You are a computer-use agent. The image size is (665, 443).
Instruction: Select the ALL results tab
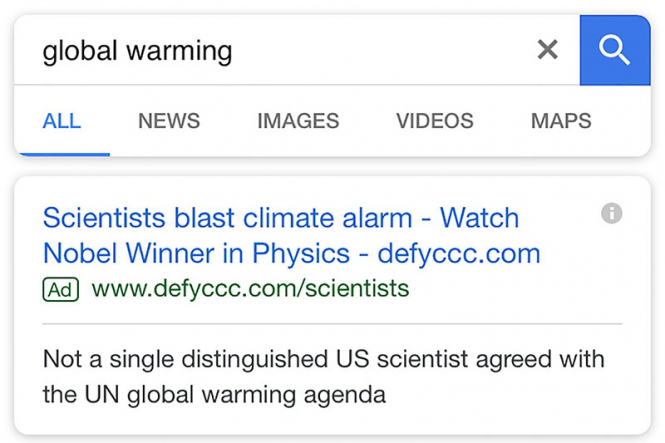pos(62,122)
